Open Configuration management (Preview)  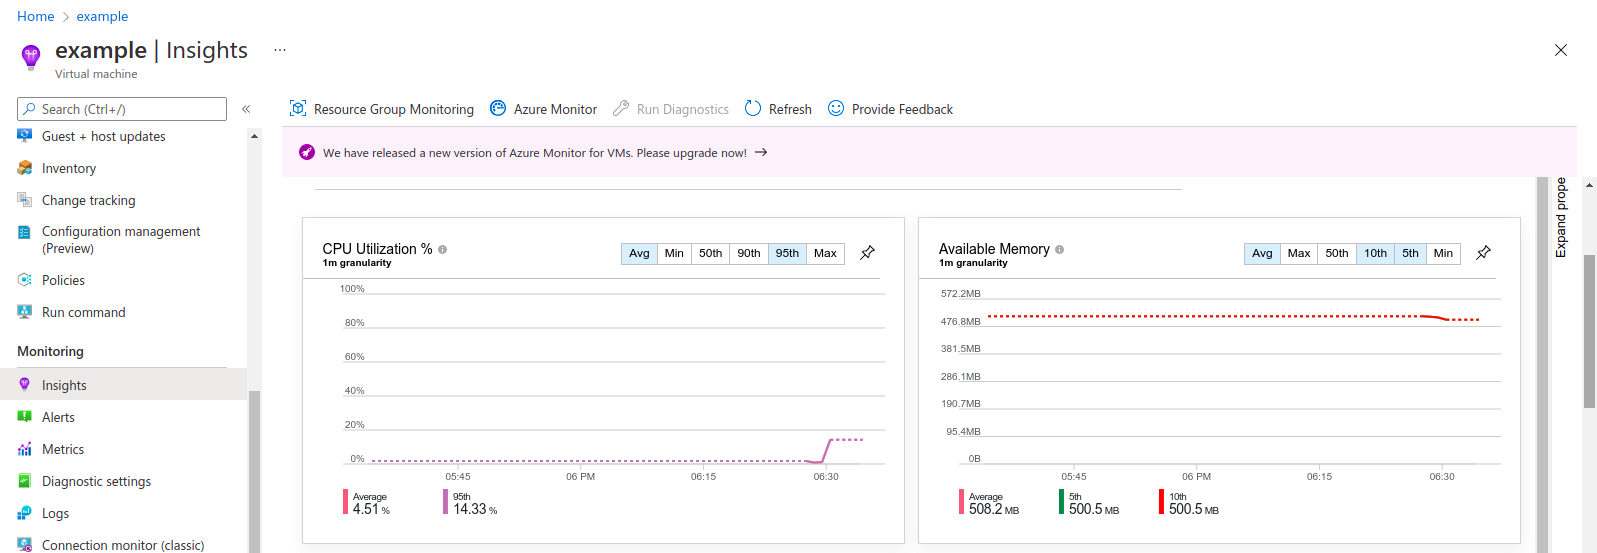[x=123, y=240]
